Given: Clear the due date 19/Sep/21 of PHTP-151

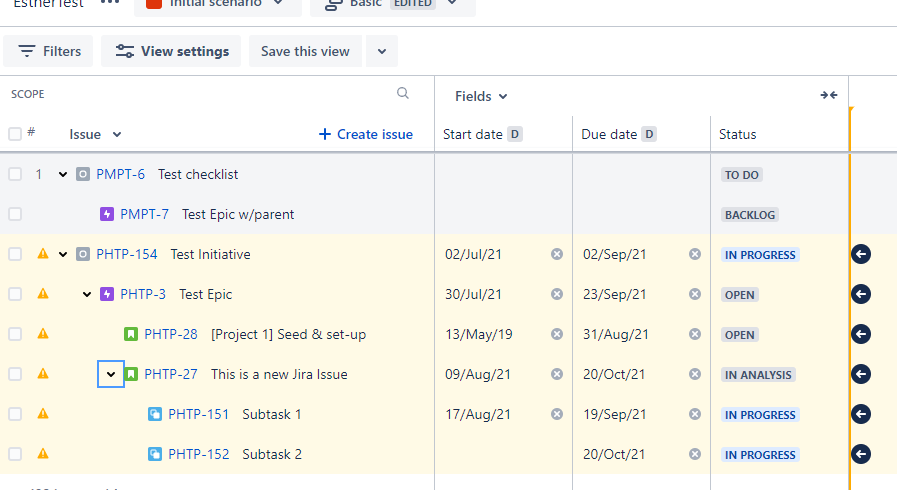Looking at the screenshot, I should tap(695, 415).
